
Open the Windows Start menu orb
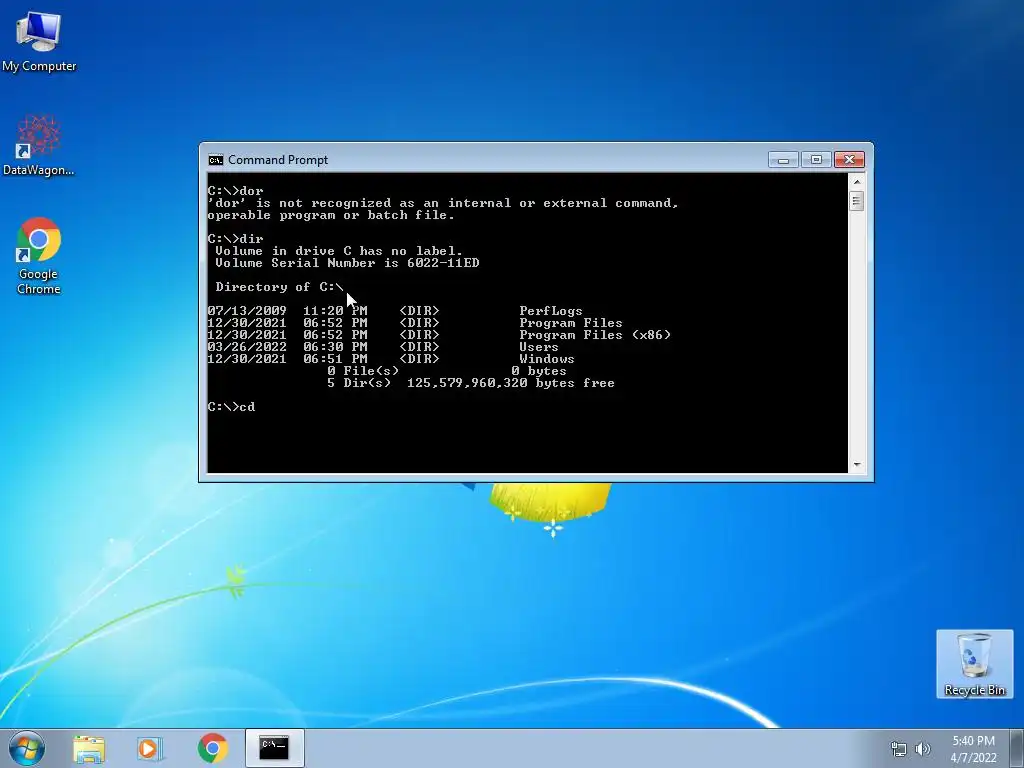point(27,748)
